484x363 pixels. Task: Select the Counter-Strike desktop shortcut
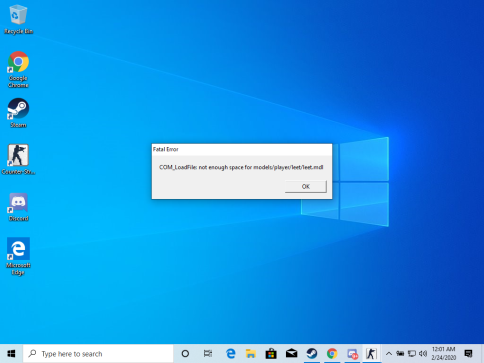[x=18, y=159]
